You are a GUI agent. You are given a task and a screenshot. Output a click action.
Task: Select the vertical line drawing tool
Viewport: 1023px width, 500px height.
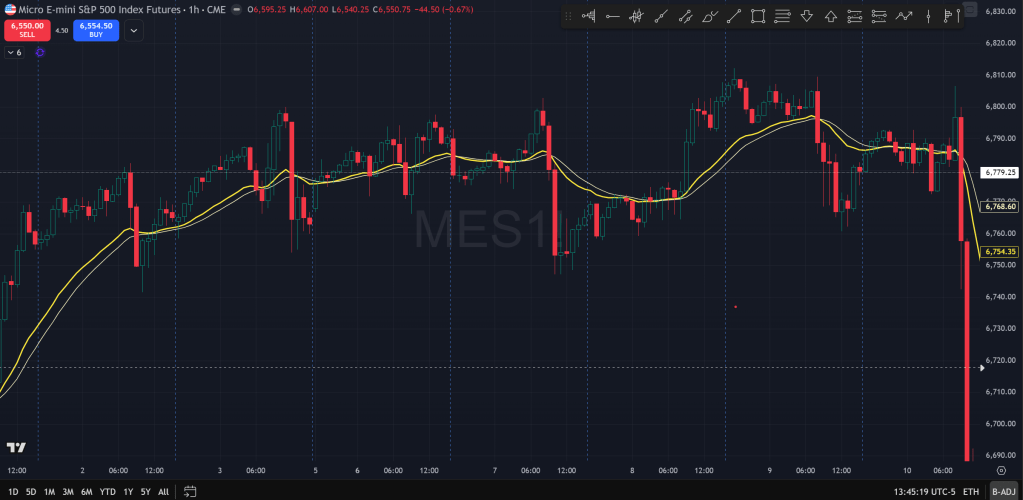(x=929, y=16)
